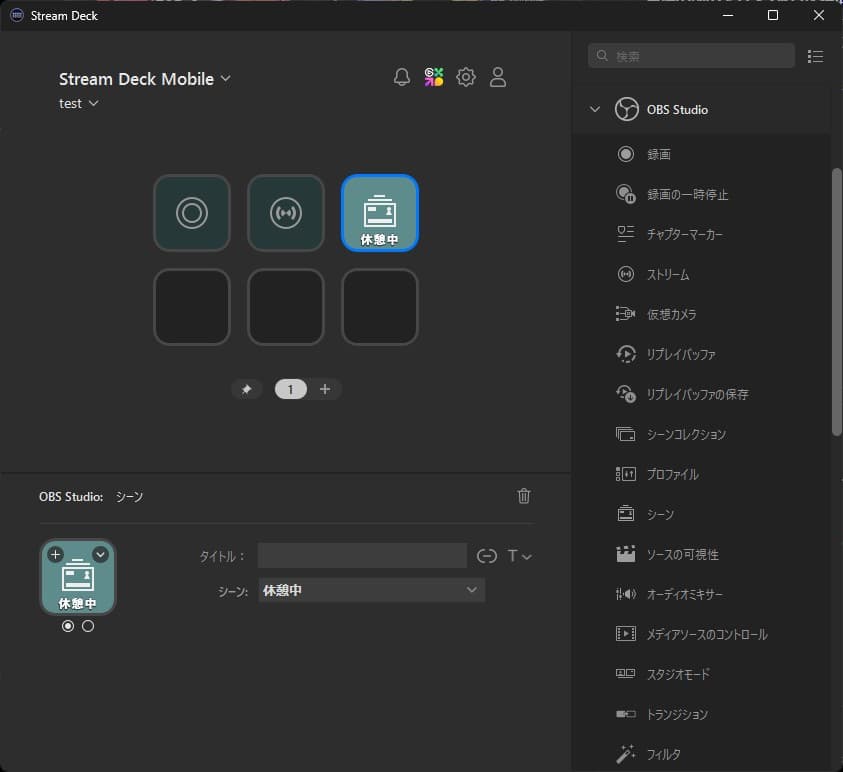Select the first state radio button
Image resolution: width=843 pixels, height=772 pixels.
click(x=68, y=626)
